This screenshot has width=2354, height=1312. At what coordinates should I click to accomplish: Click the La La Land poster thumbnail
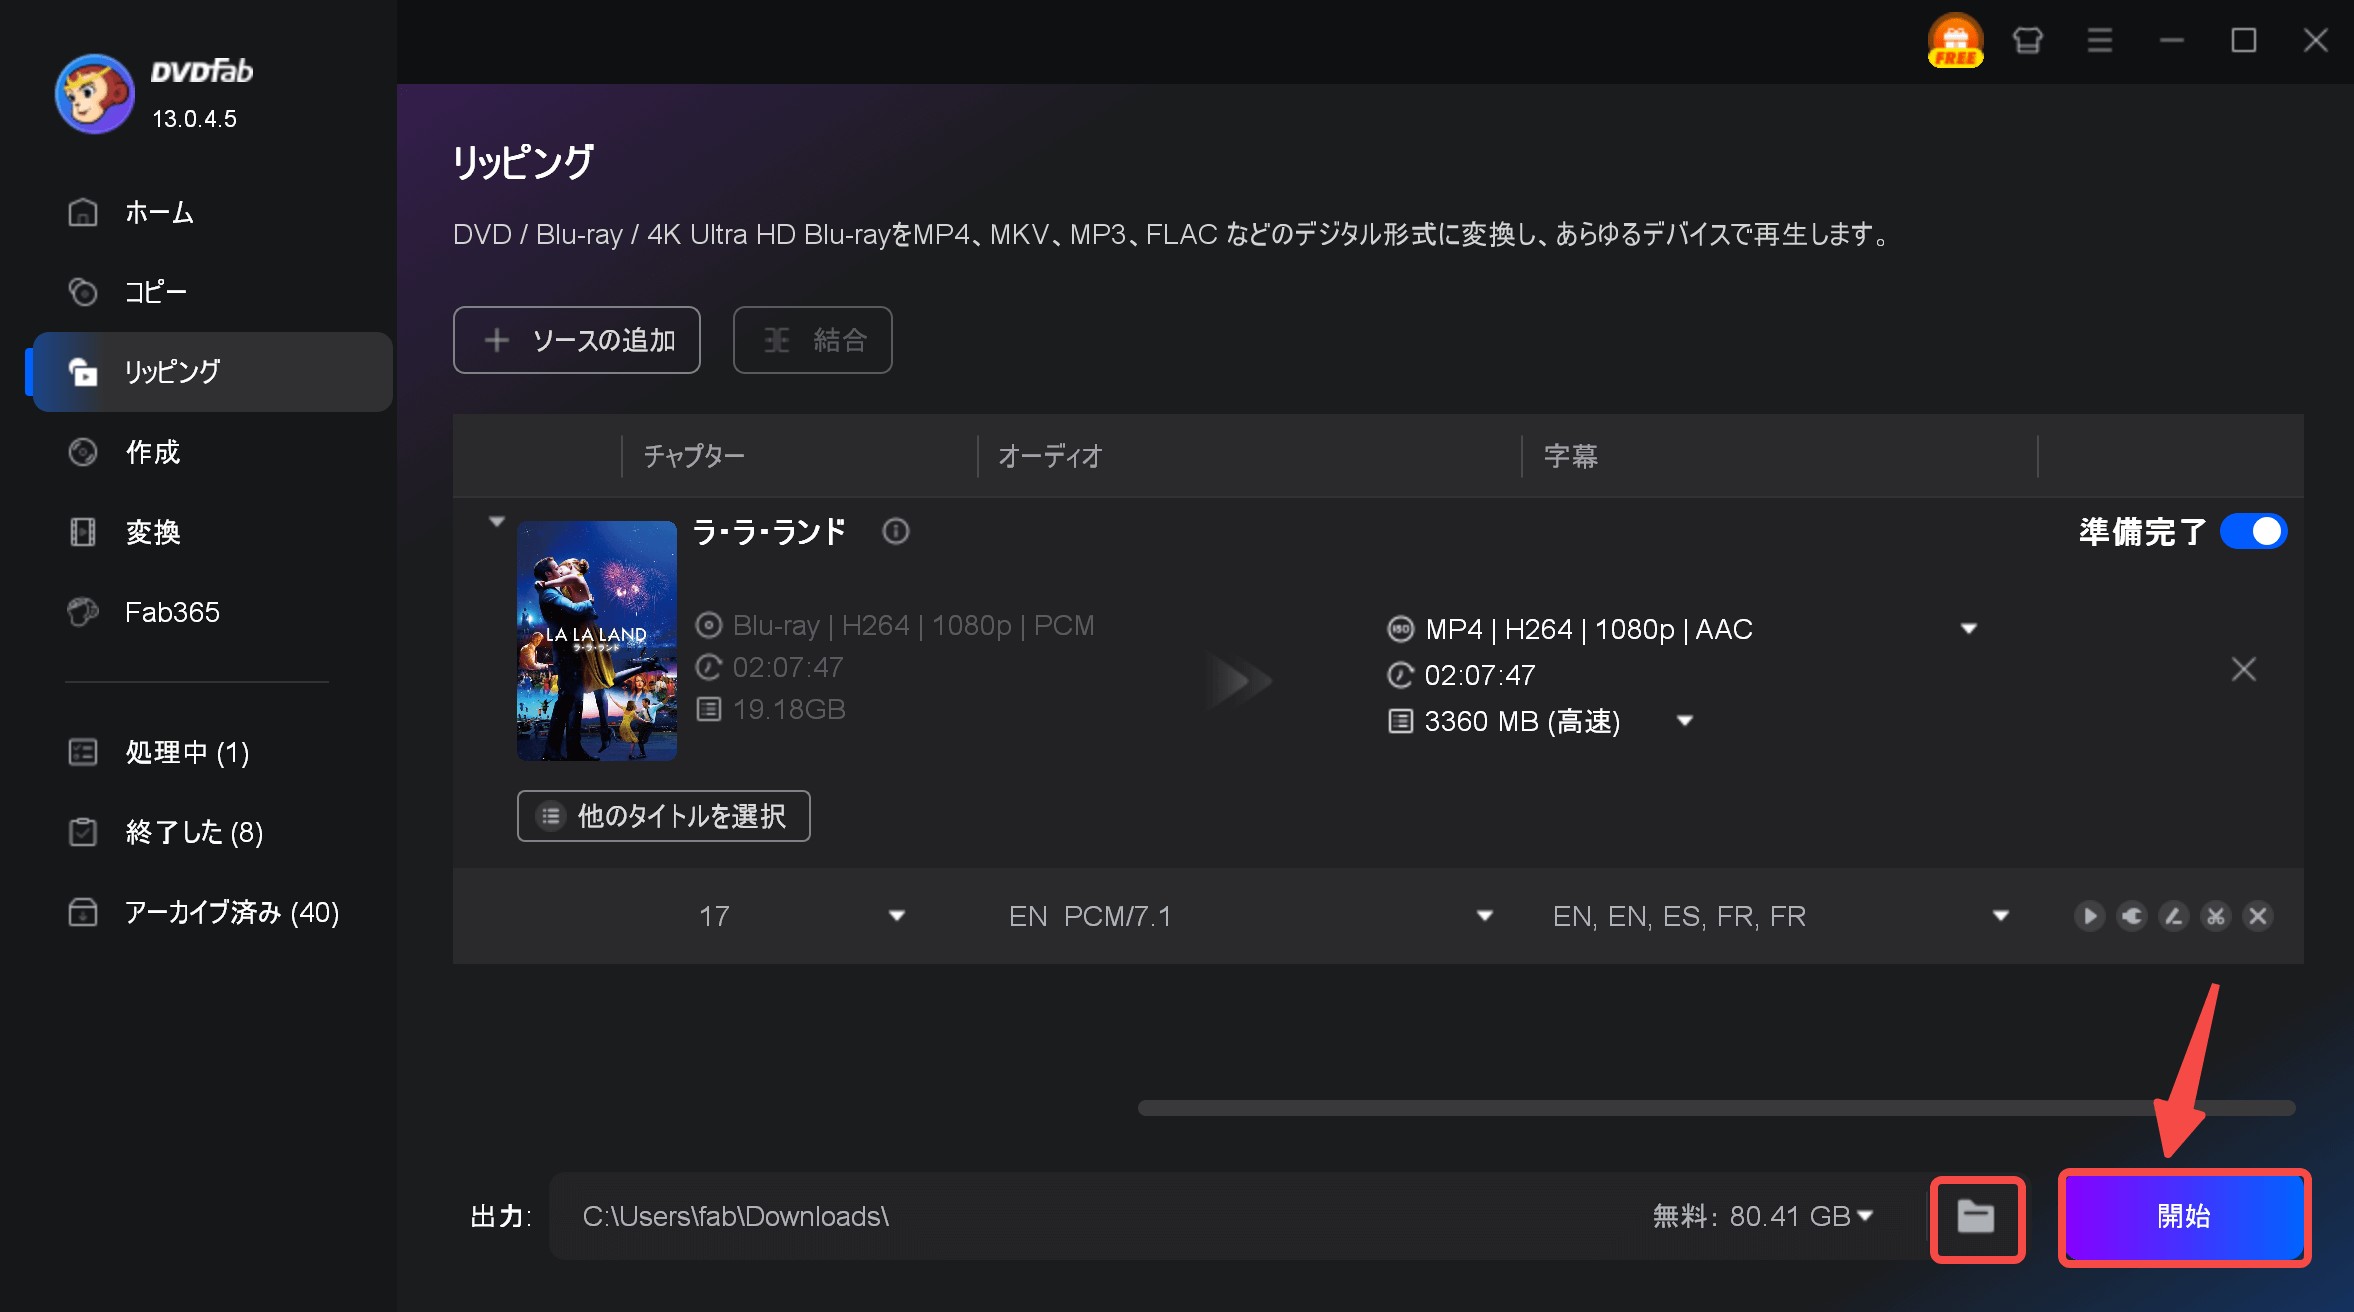(597, 641)
